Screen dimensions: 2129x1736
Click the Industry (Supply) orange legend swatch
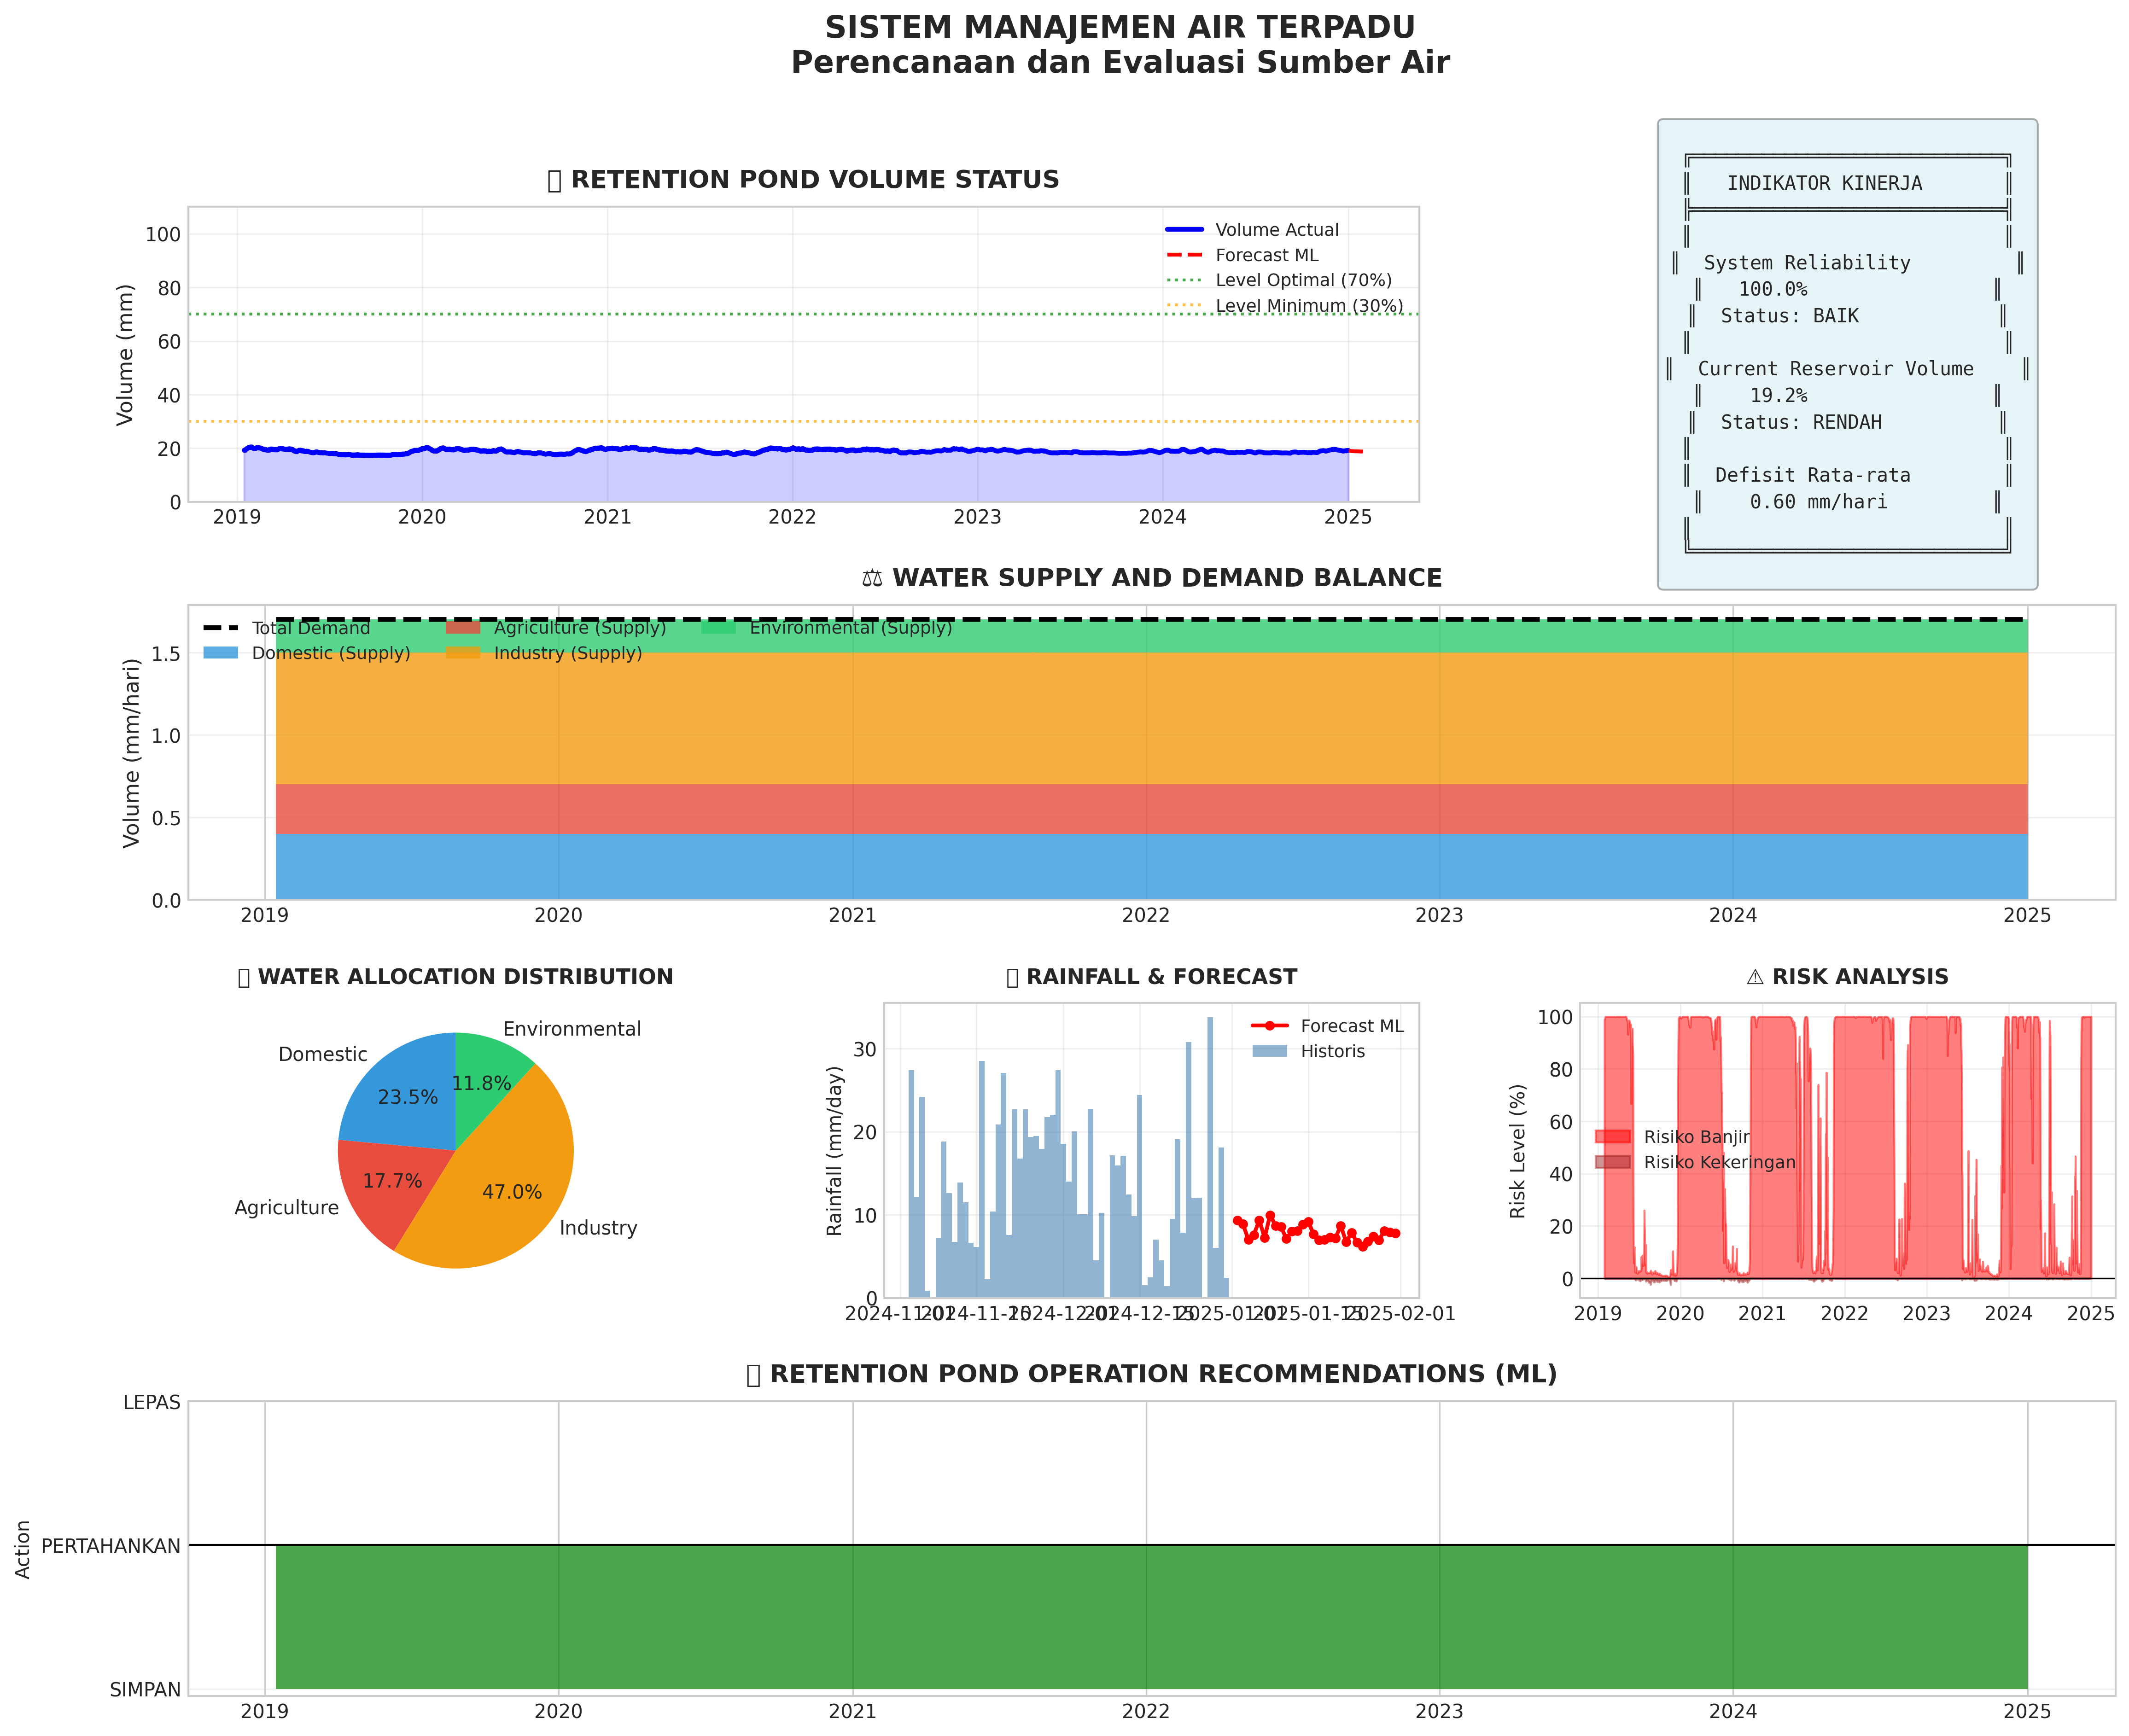click(462, 653)
